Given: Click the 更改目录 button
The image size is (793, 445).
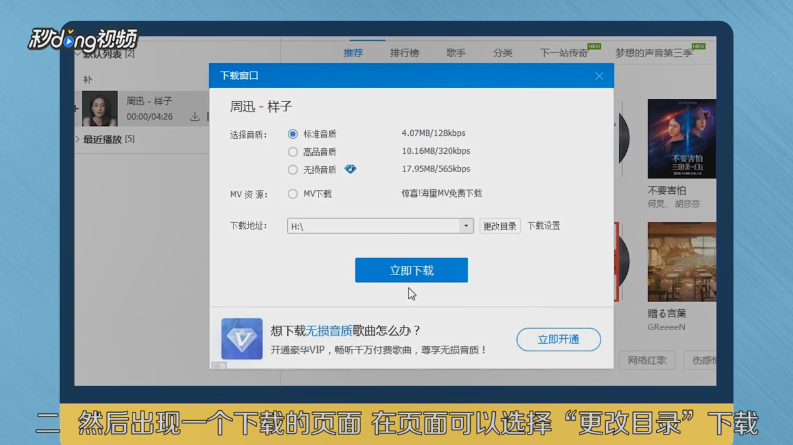Looking at the screenshot, I should pyautogui.click(x=500, y=226).
